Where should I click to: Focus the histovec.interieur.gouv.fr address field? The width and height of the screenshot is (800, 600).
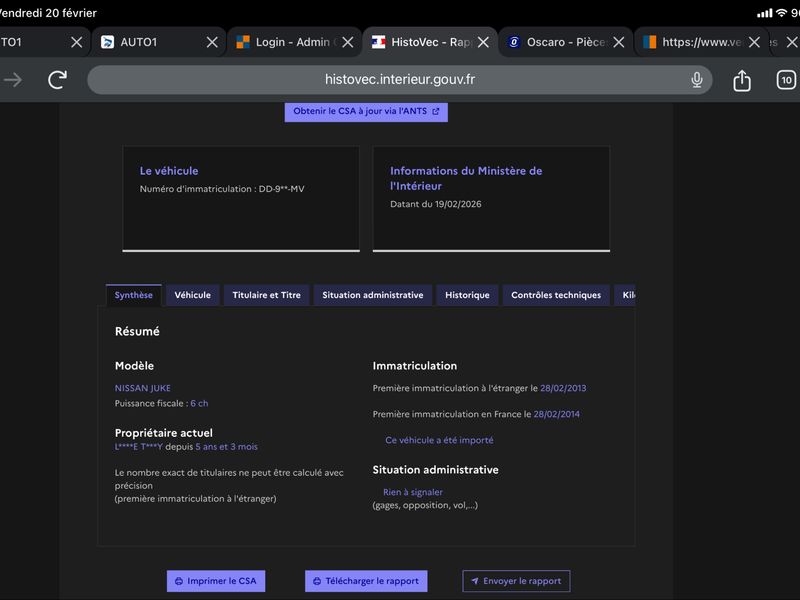(x=399, y=80)
